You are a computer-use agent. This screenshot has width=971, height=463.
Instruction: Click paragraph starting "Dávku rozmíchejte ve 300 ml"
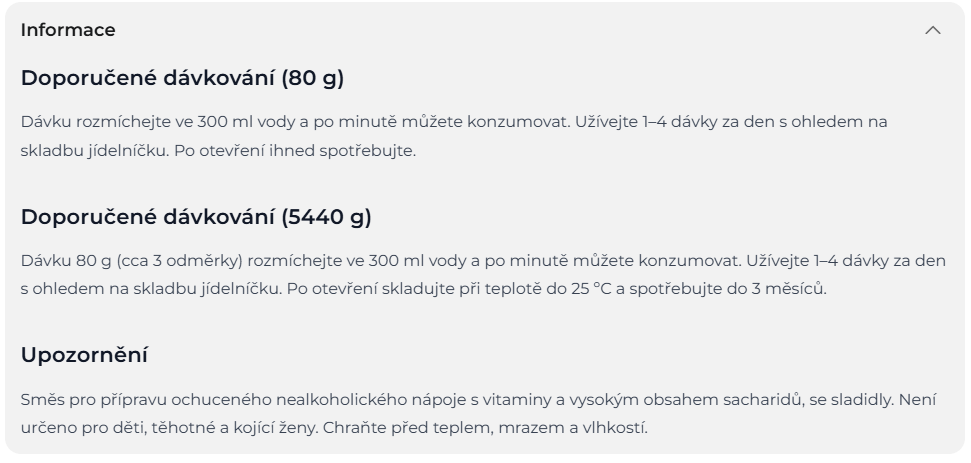click(454, 122)
